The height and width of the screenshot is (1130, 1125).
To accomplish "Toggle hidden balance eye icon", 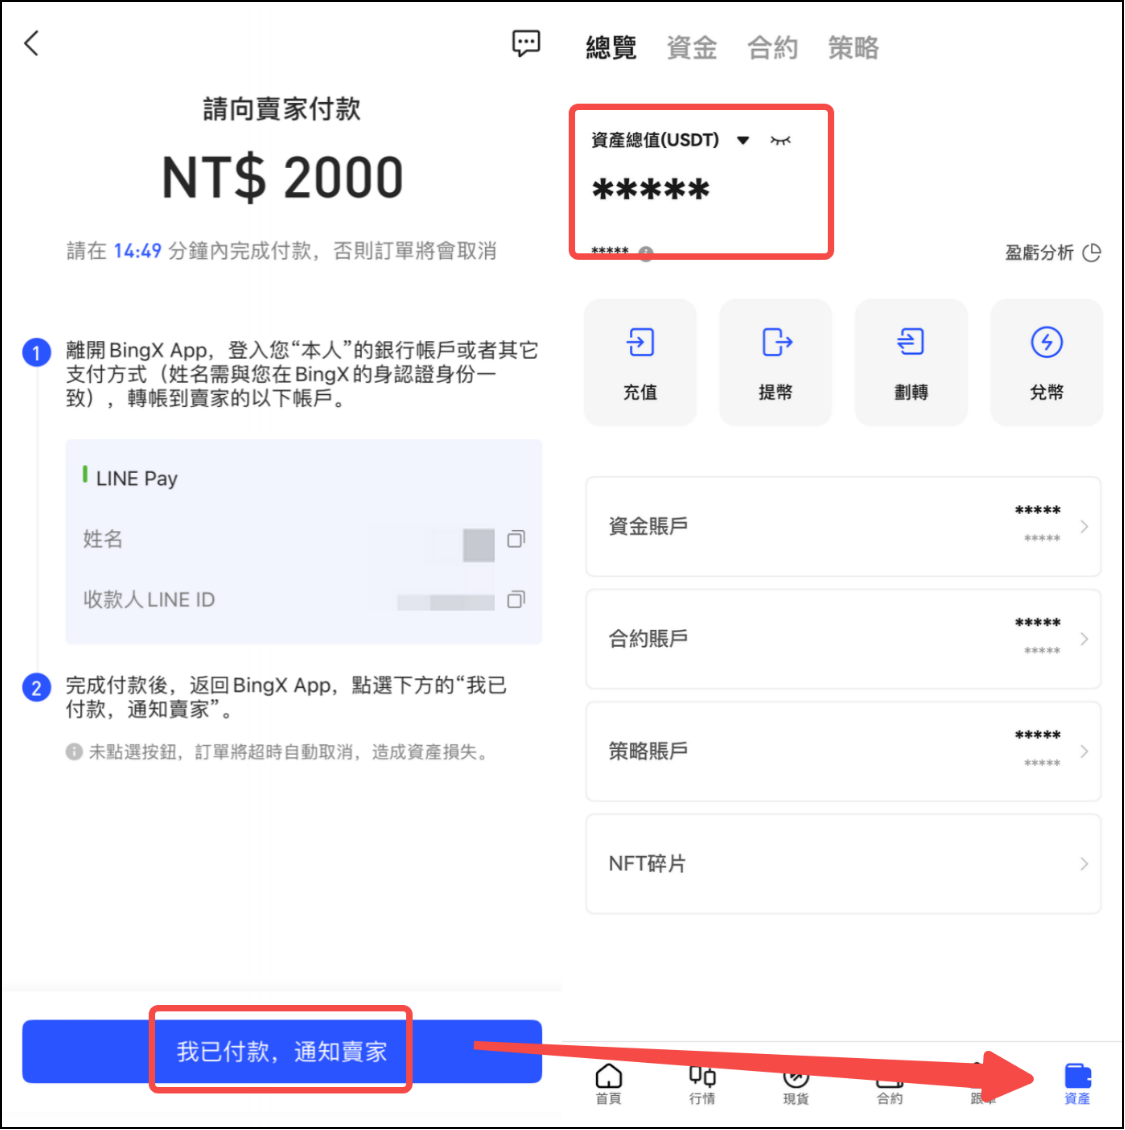I will pos(780,141).
